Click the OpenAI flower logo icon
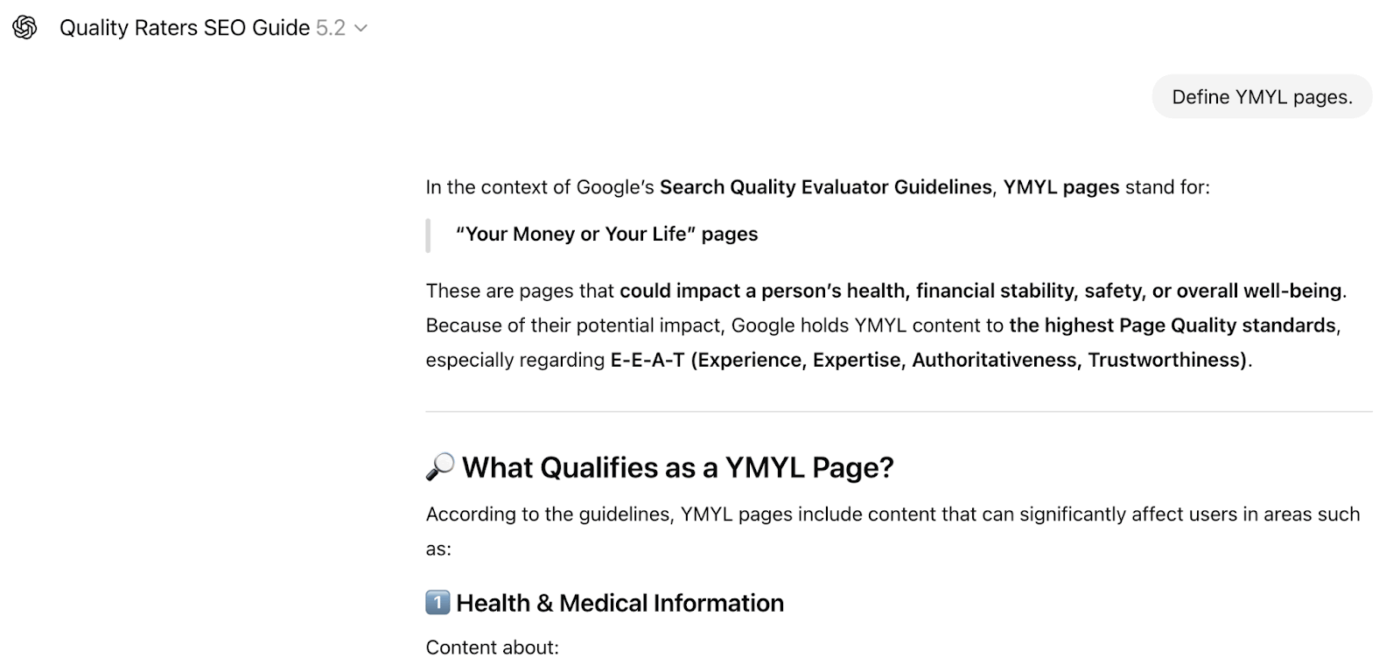 (25, 27)
